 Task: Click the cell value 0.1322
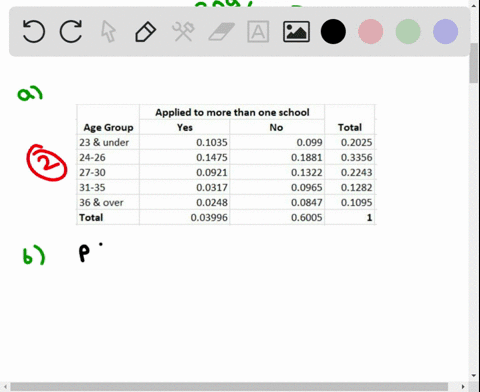click(307, 172)
